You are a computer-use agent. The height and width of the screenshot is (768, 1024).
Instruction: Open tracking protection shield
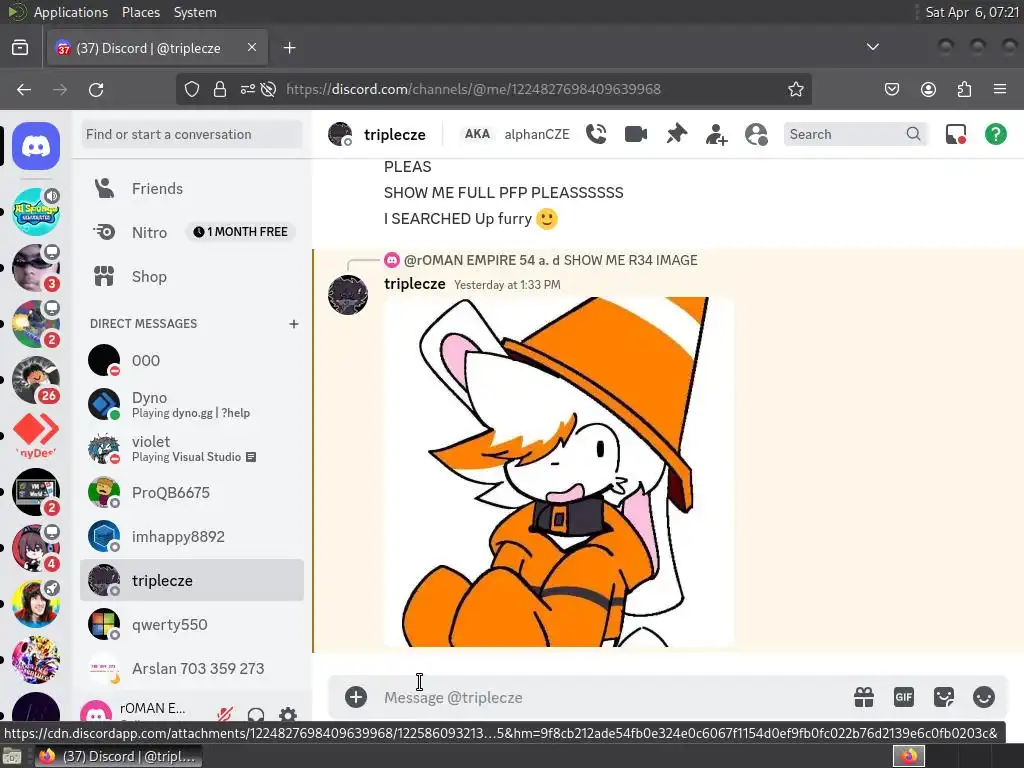(x=191, y=89)
